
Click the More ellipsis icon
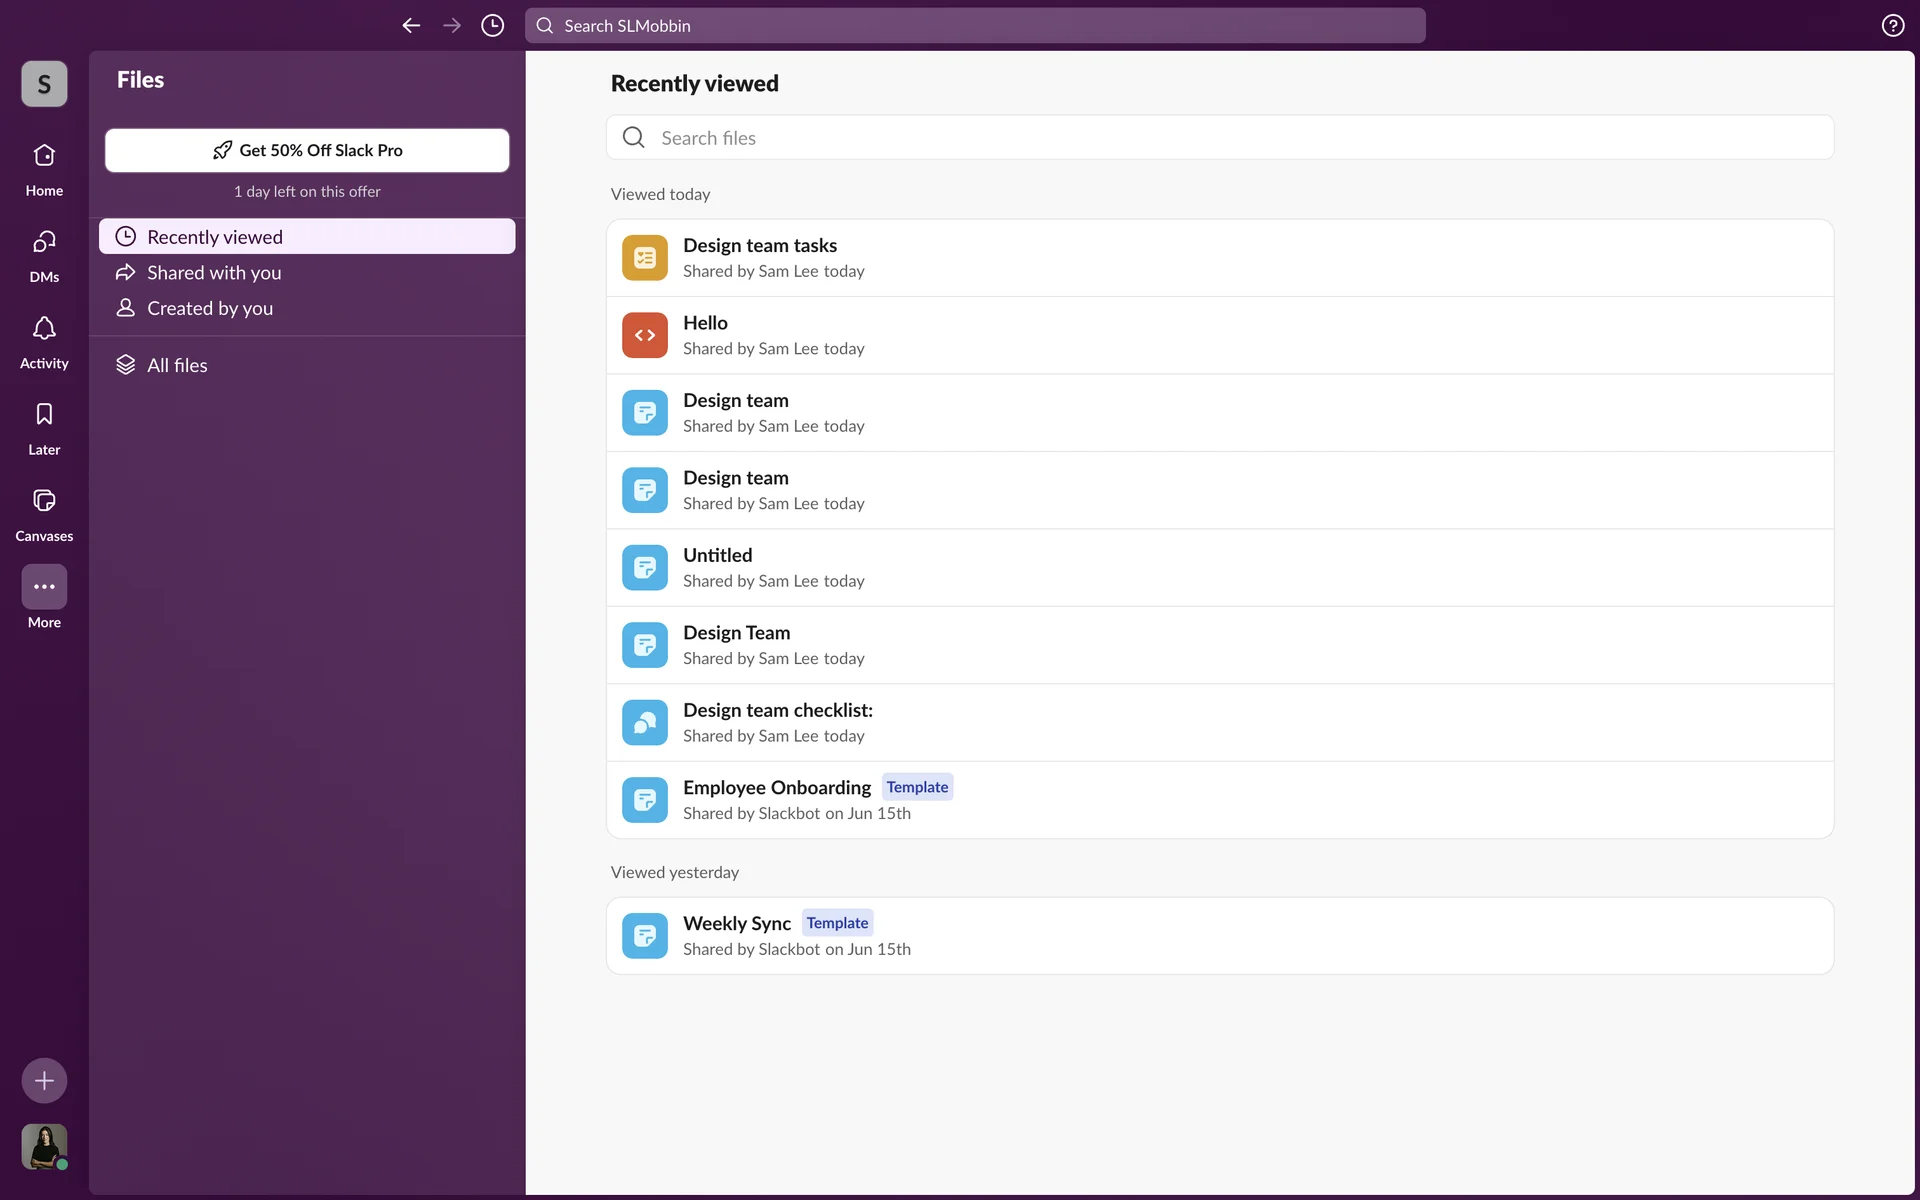tap(44, 587)
